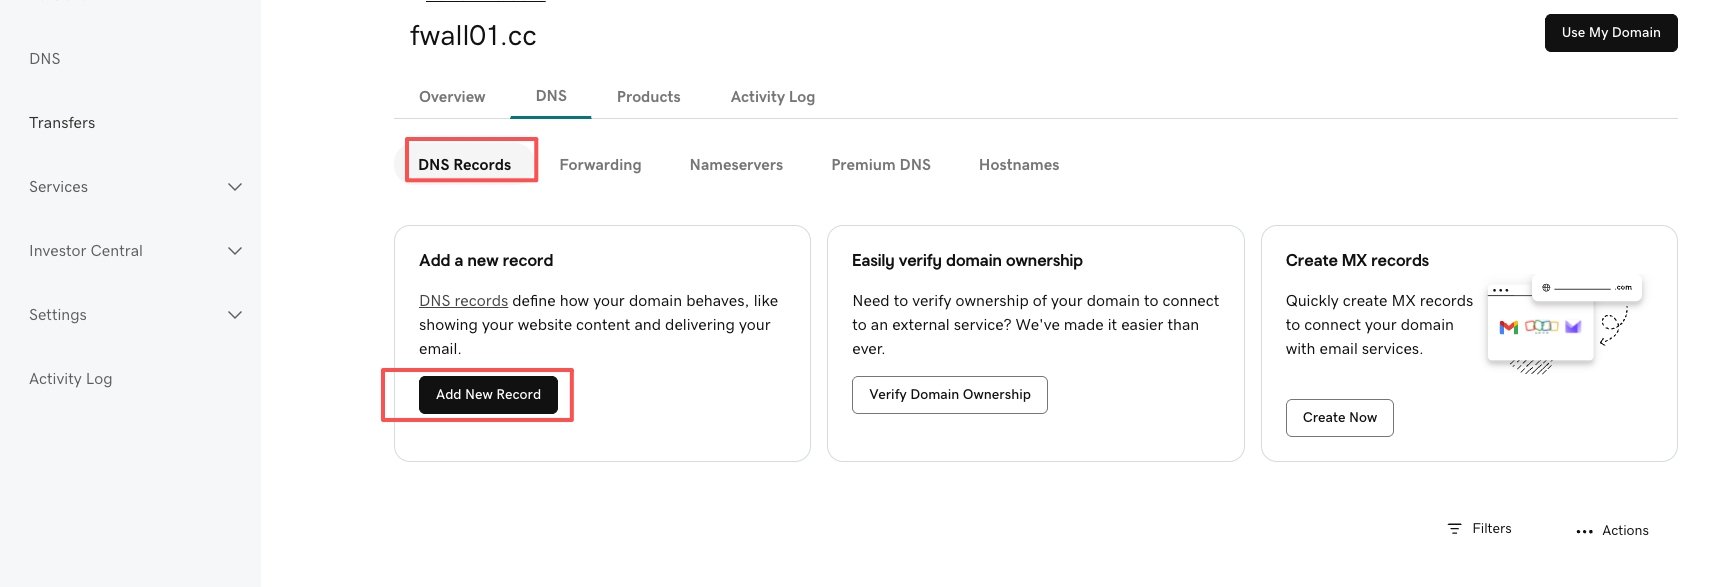Screen dimensions: 1726x587
Task: Select the Hostnames sub-tab
Action: tap(1018, 165)
